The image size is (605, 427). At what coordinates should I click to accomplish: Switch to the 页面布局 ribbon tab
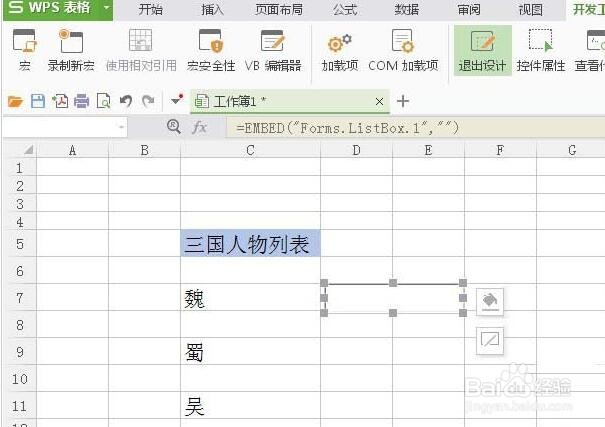279,9
